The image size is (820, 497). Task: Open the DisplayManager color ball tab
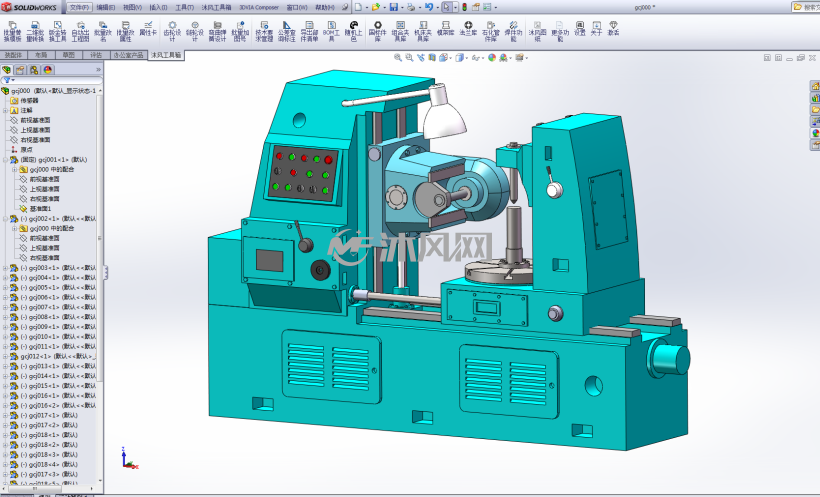[48, 70]
